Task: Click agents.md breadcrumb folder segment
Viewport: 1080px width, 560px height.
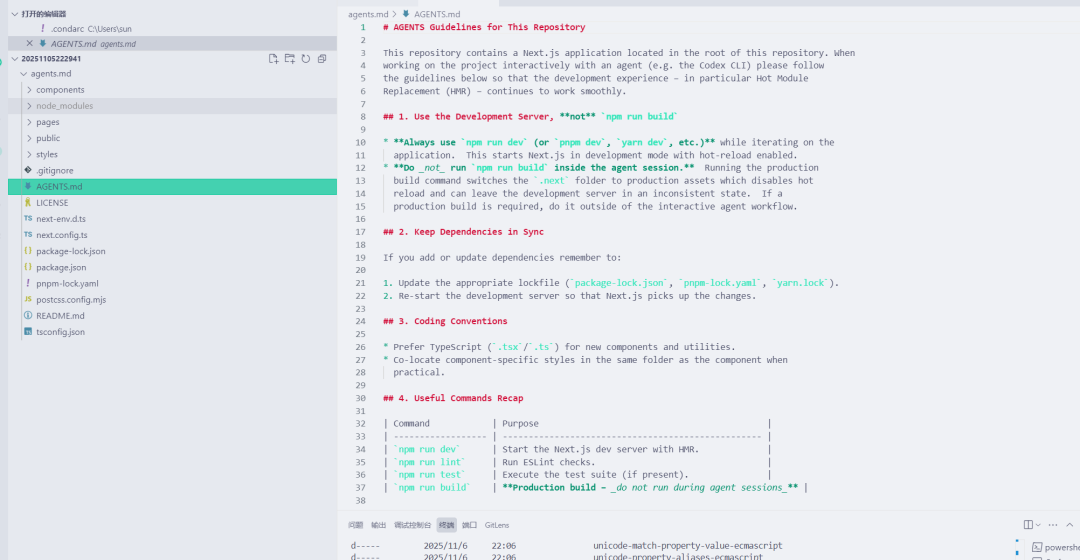Action: [368, 14]
